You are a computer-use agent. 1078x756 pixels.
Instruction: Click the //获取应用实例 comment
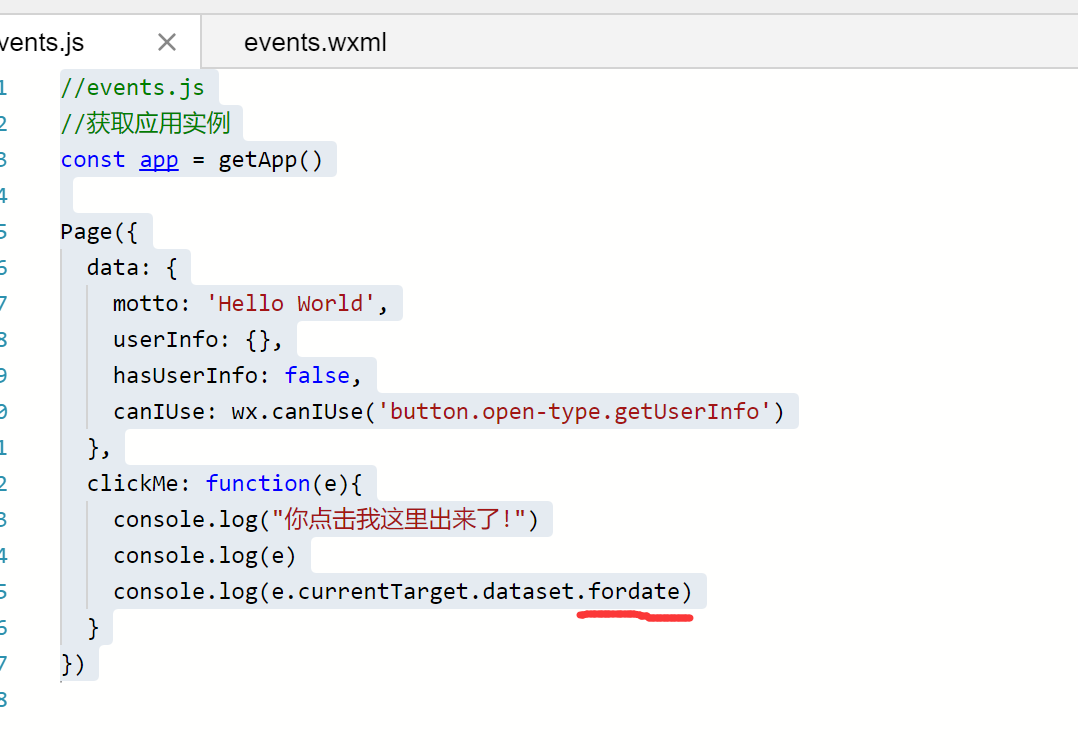pos(145,124)
